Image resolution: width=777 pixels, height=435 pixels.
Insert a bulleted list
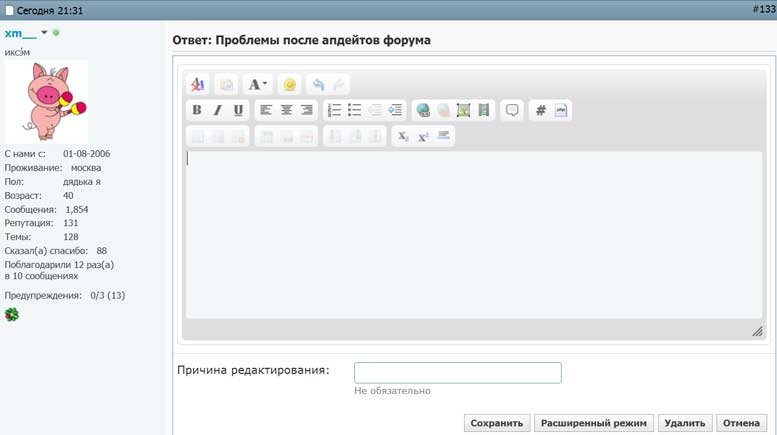[354, 110]
